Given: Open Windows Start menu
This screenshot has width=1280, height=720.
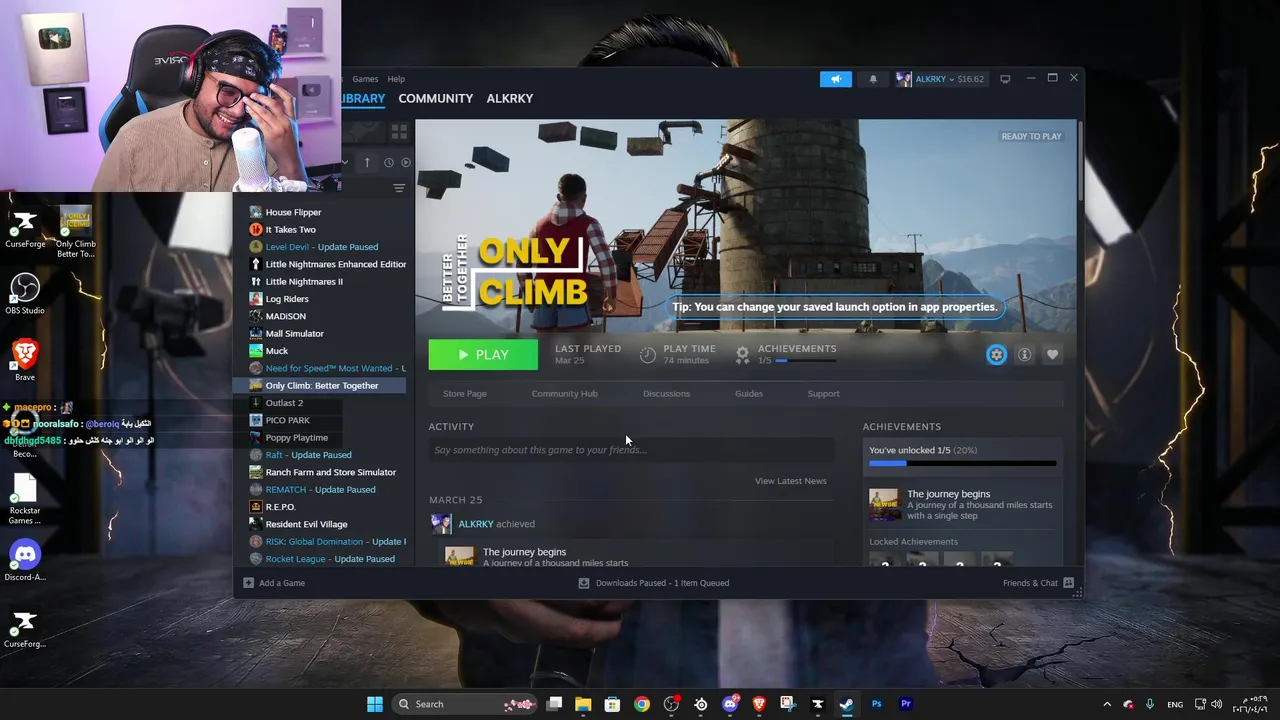Looking at the screenshot, I should (374, 704).
